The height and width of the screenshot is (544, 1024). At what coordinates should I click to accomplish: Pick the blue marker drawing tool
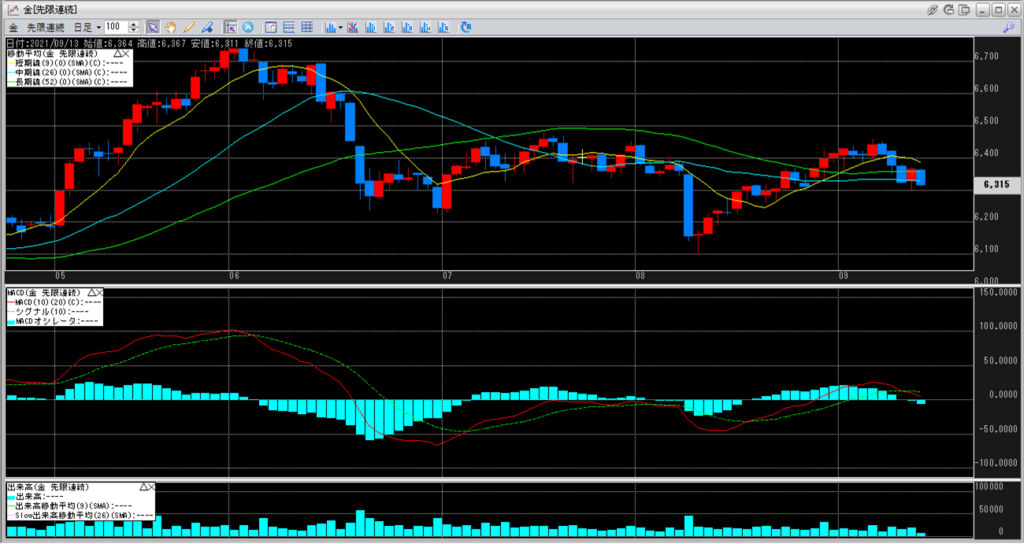[x=207, y=27]
